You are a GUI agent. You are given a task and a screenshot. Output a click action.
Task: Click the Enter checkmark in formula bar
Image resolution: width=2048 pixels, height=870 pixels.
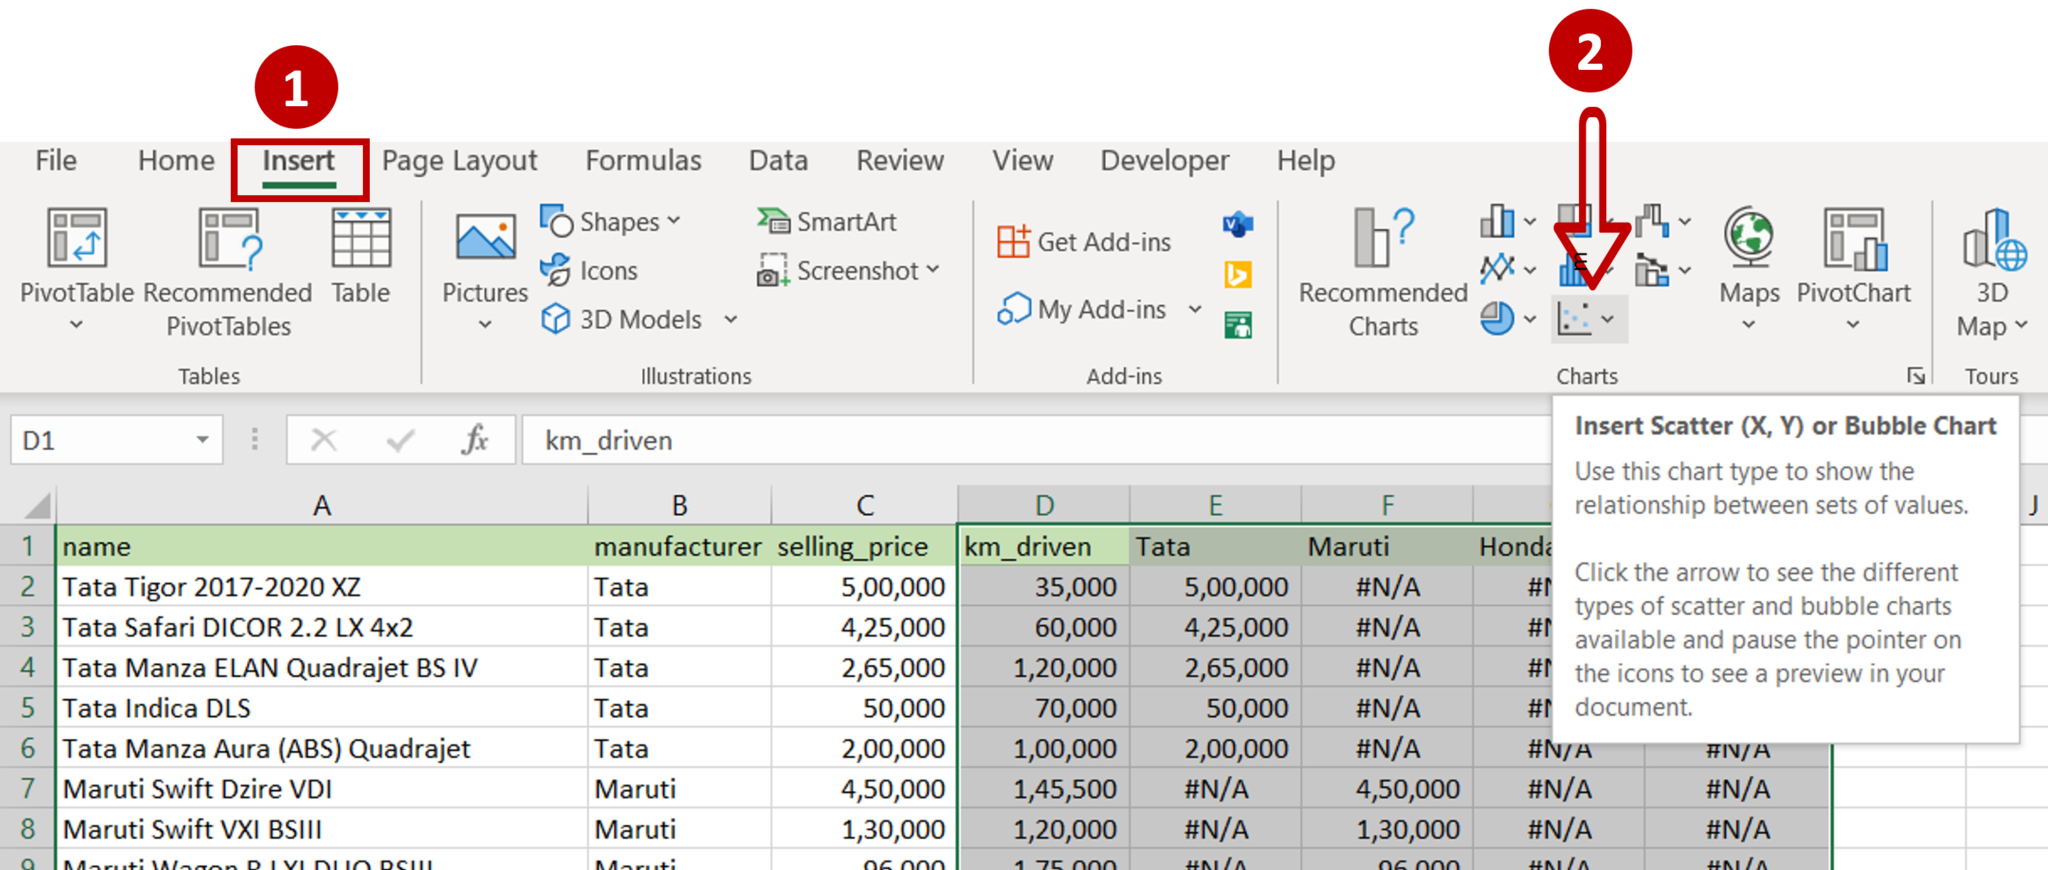coord(400,440)
